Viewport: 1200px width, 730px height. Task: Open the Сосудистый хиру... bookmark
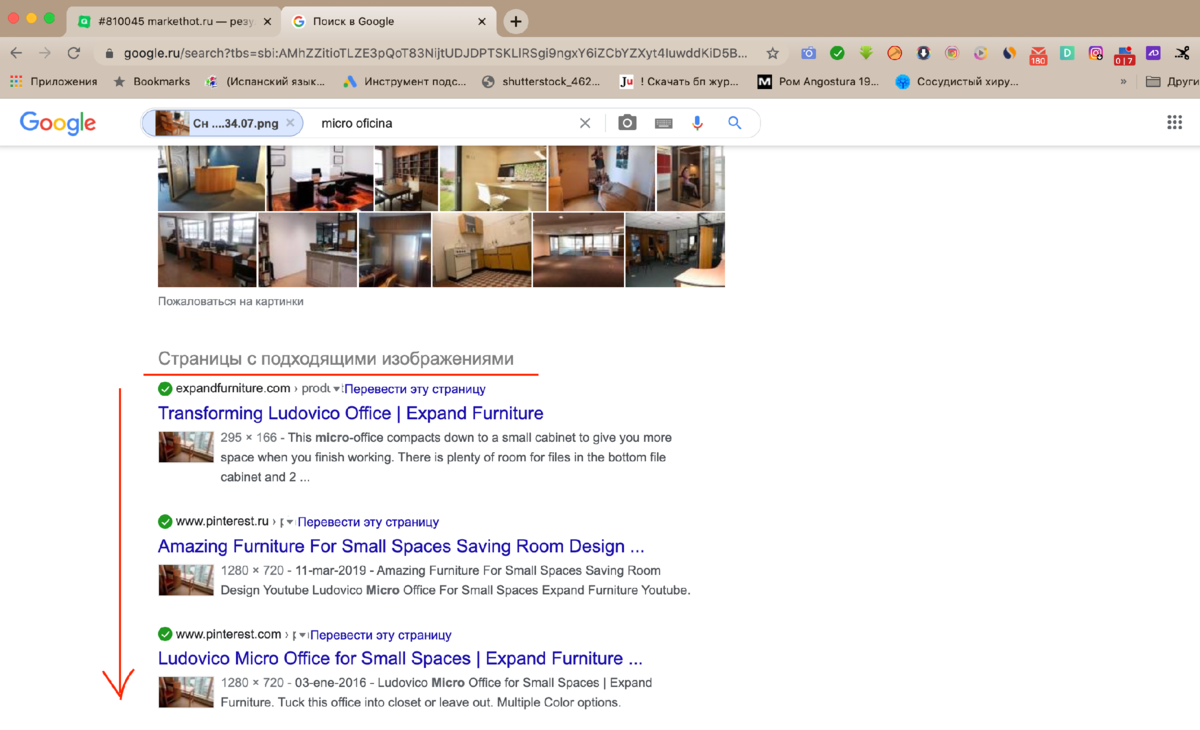pyautogui.click(x=956, y=81)
